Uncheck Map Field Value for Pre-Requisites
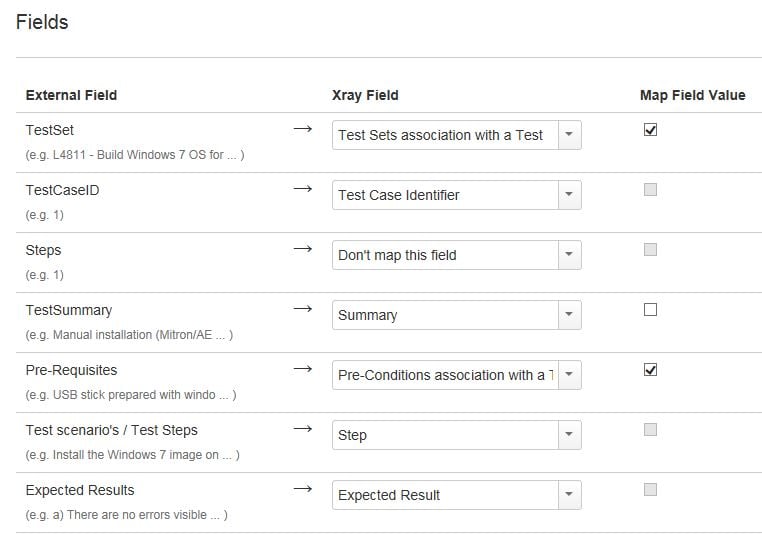The width and height of the screenshot is (762, 551). 650,370
